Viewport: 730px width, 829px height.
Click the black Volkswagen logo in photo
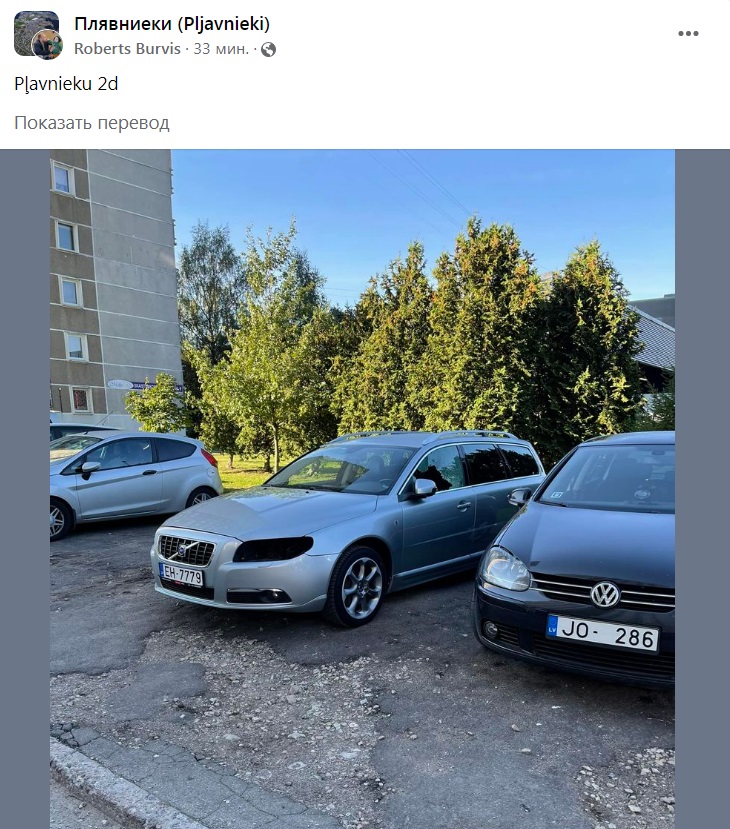[x=605, y=594]
